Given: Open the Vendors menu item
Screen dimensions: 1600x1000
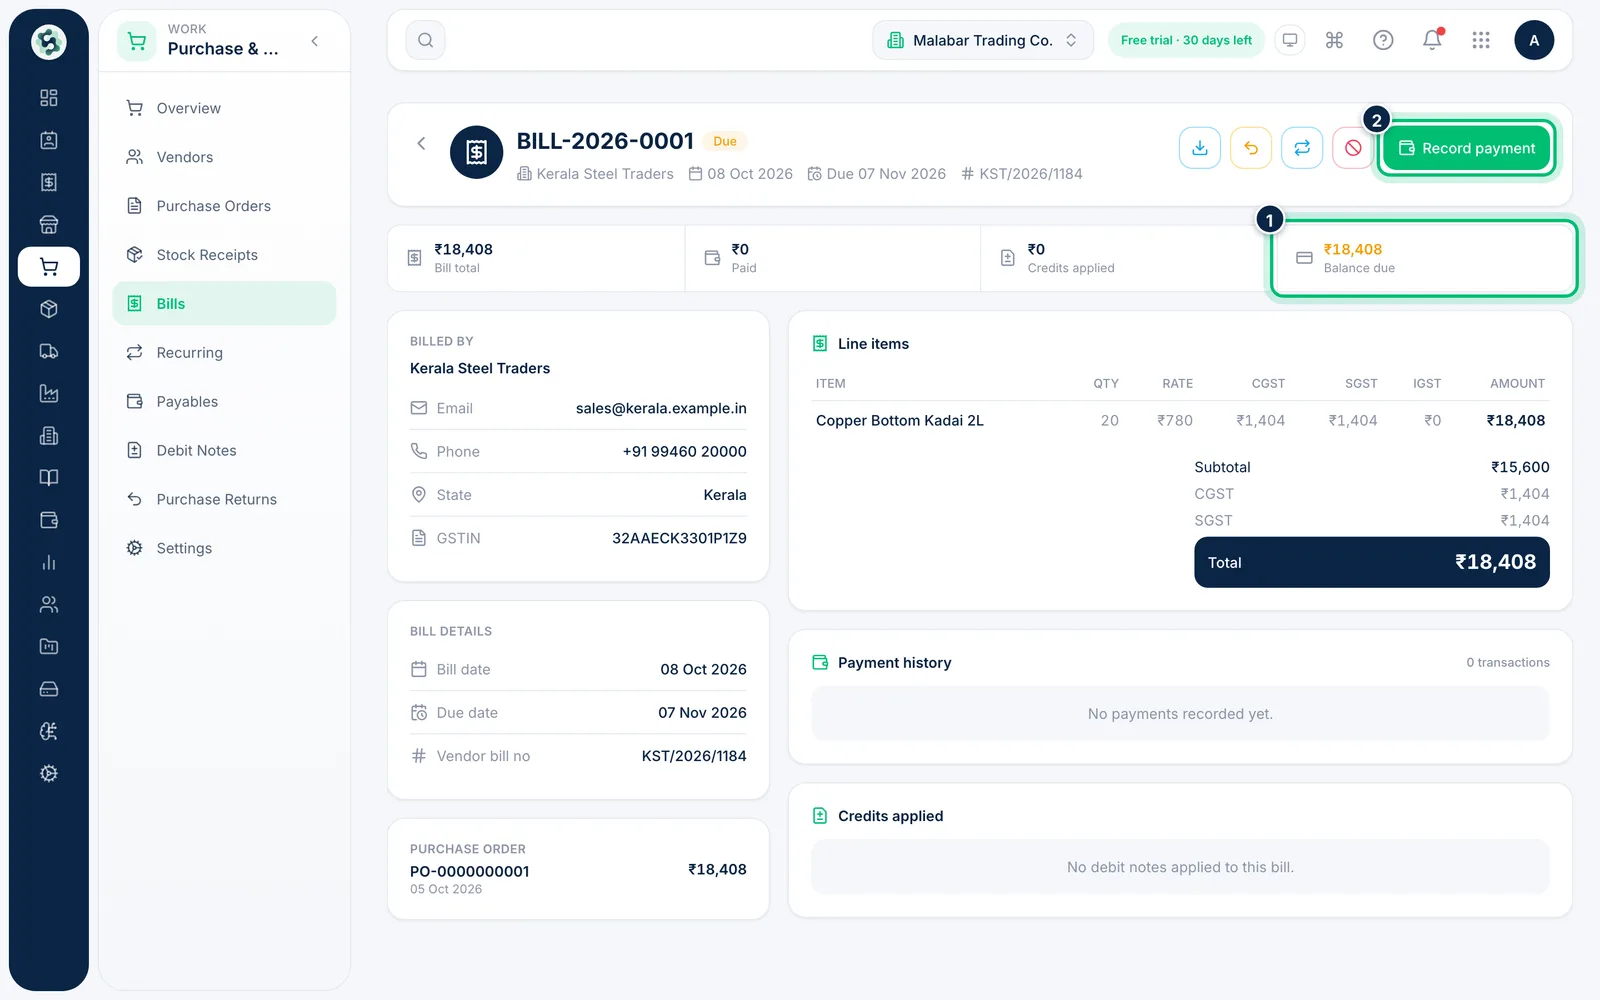Looking at the screenshot, I should (224, 157).
